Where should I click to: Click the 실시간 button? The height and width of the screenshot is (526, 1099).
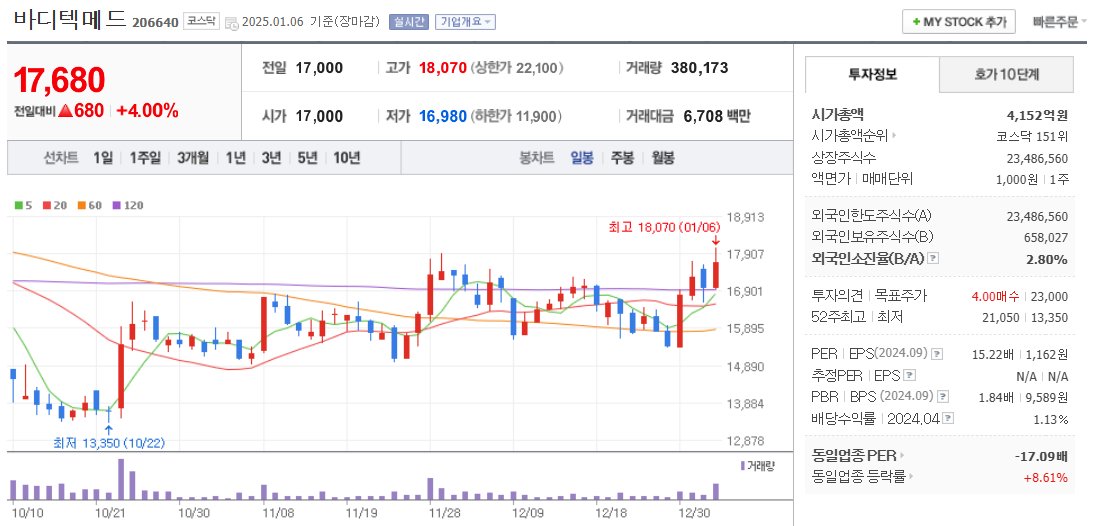pyautogui.click(x=408, y=22)
